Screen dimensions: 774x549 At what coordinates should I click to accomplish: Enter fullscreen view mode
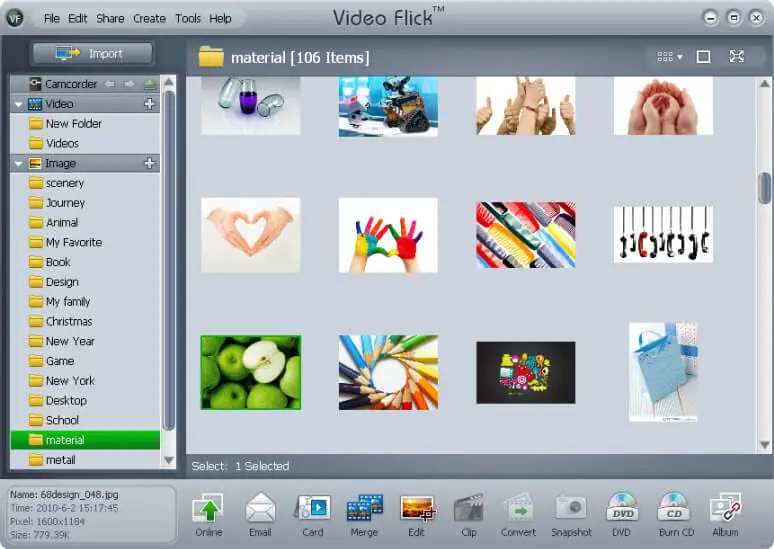736,56
